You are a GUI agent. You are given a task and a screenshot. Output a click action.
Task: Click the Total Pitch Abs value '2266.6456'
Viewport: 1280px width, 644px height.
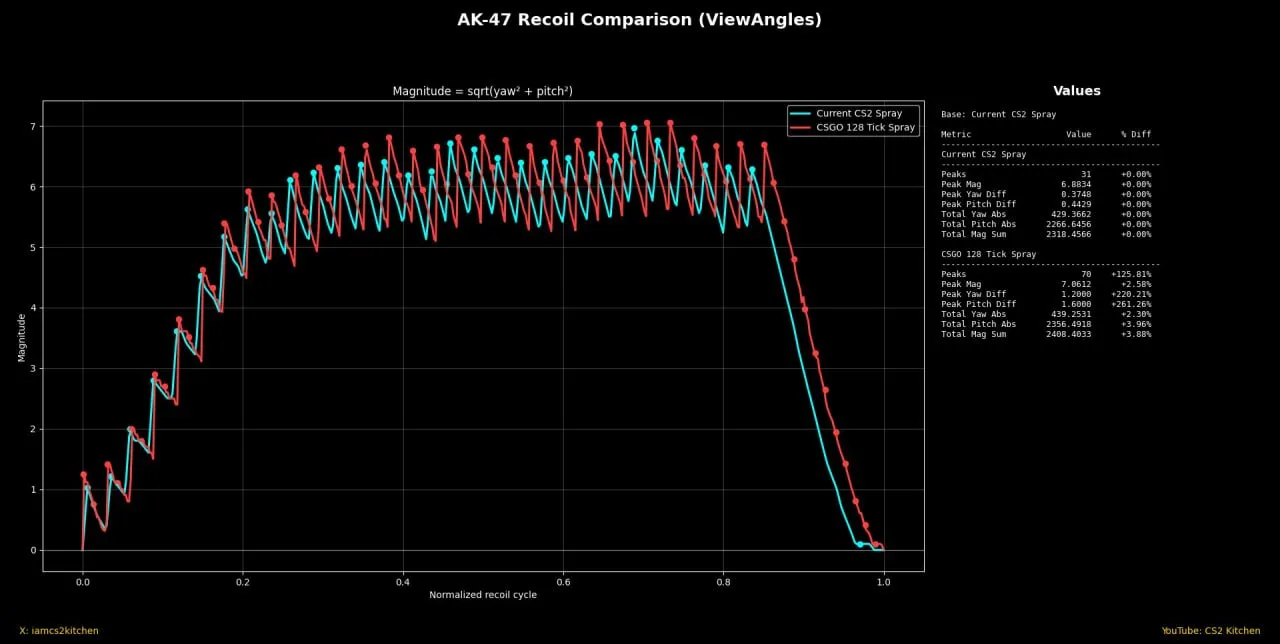point(1069,224)
